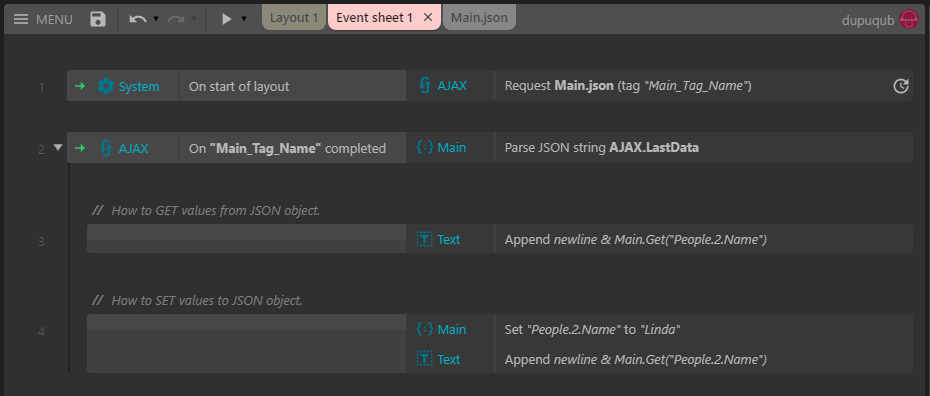Select the "Set People.2.Name to Linda" action
930x396 pixels.
pyautogui.click(x=703, y=329)
